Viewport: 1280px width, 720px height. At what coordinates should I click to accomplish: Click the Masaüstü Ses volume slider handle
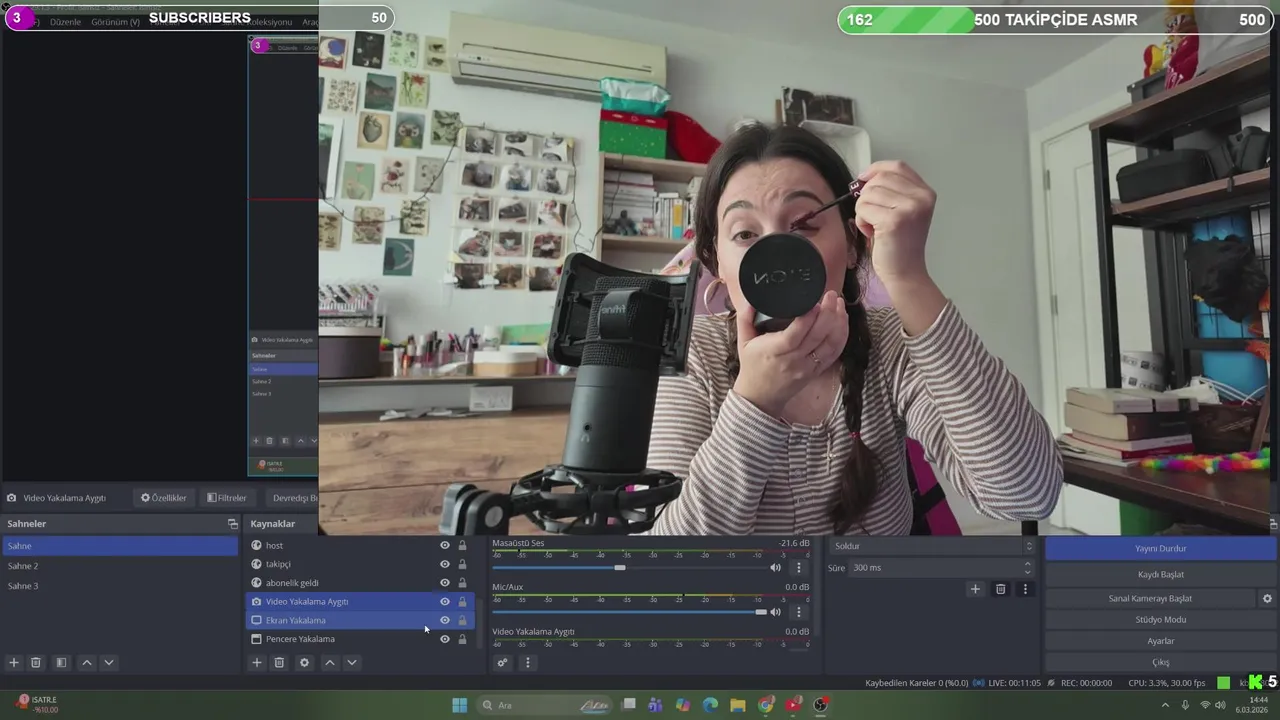tap(620, 568)
